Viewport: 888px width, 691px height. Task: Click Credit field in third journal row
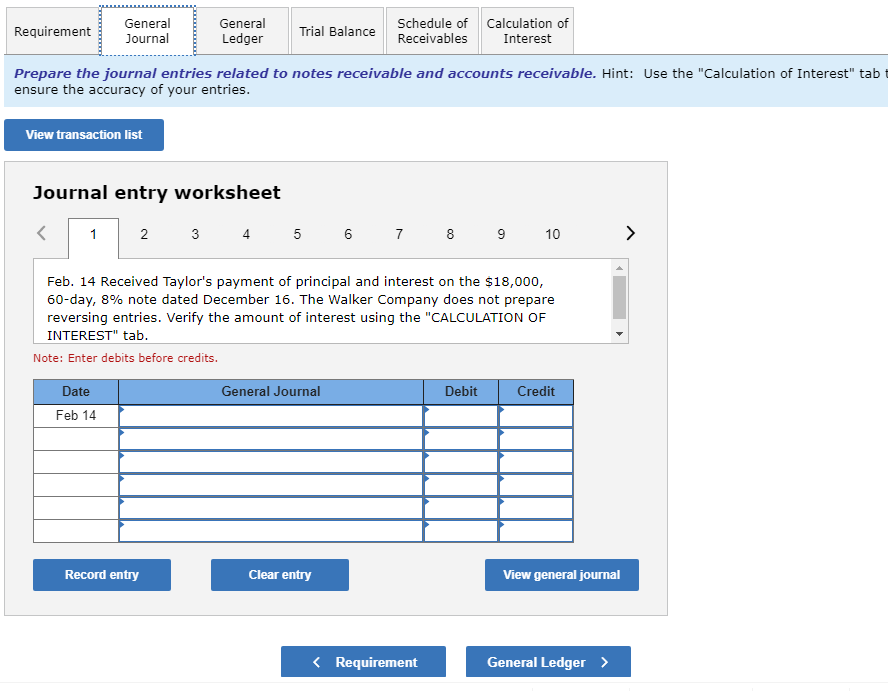[x=536, y=462]
